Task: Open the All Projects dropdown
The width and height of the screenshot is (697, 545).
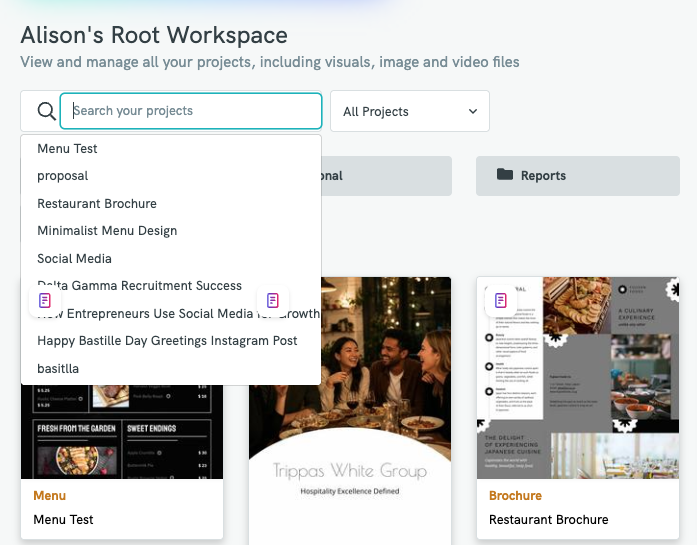Action: click(x=410, y=111)
